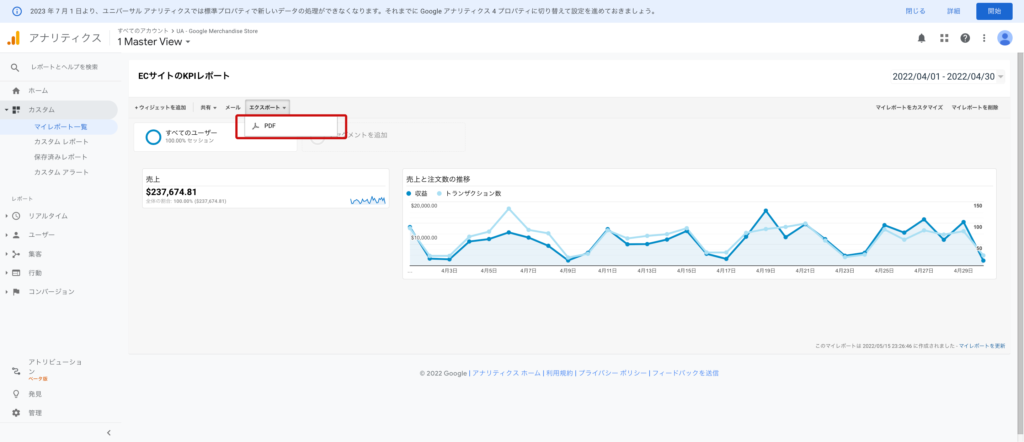Image resolution: width=1024 pixels, height=442 pixels.
Task: Click the Google Analytics logo
Action: [14, 38]
